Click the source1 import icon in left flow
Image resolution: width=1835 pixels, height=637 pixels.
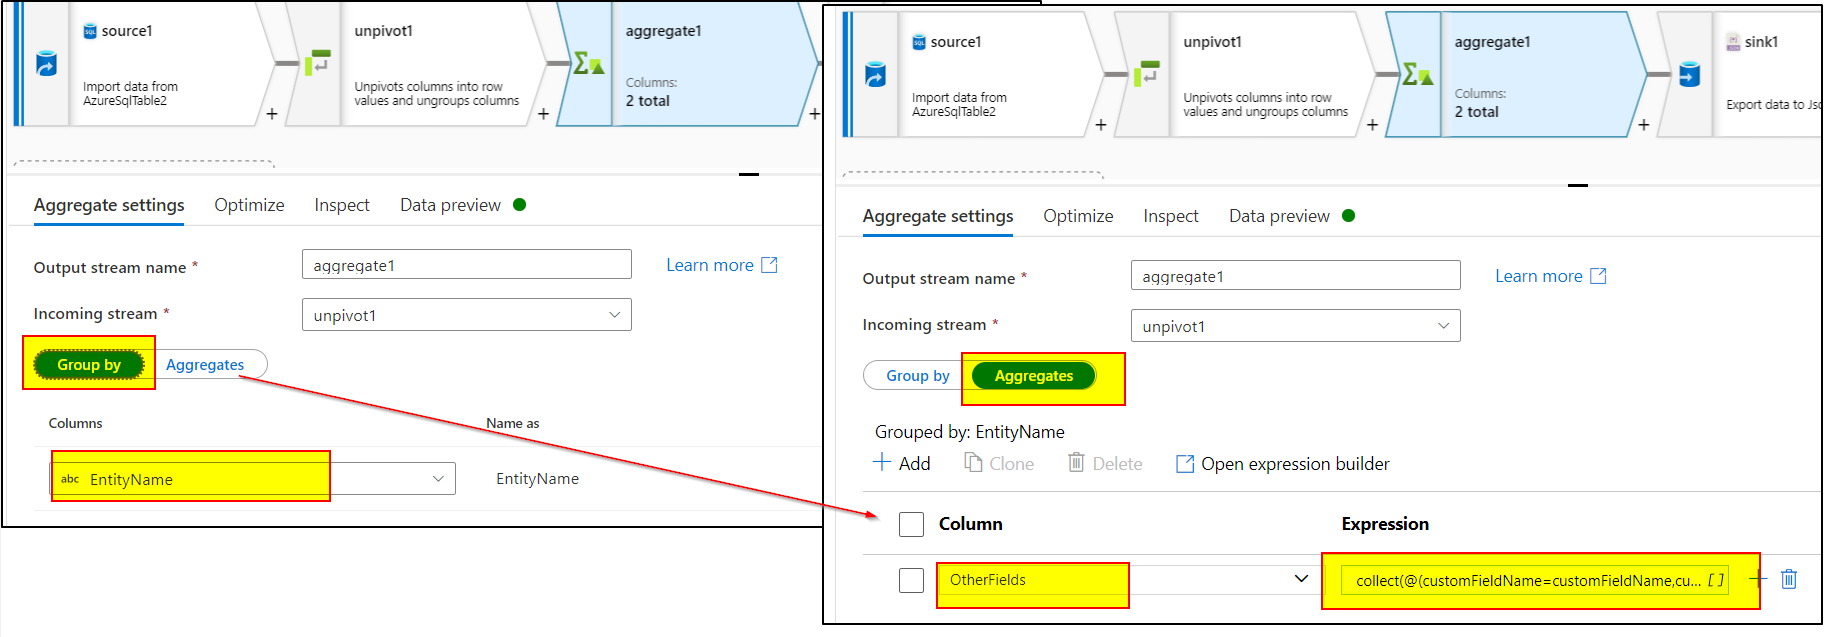46,64
